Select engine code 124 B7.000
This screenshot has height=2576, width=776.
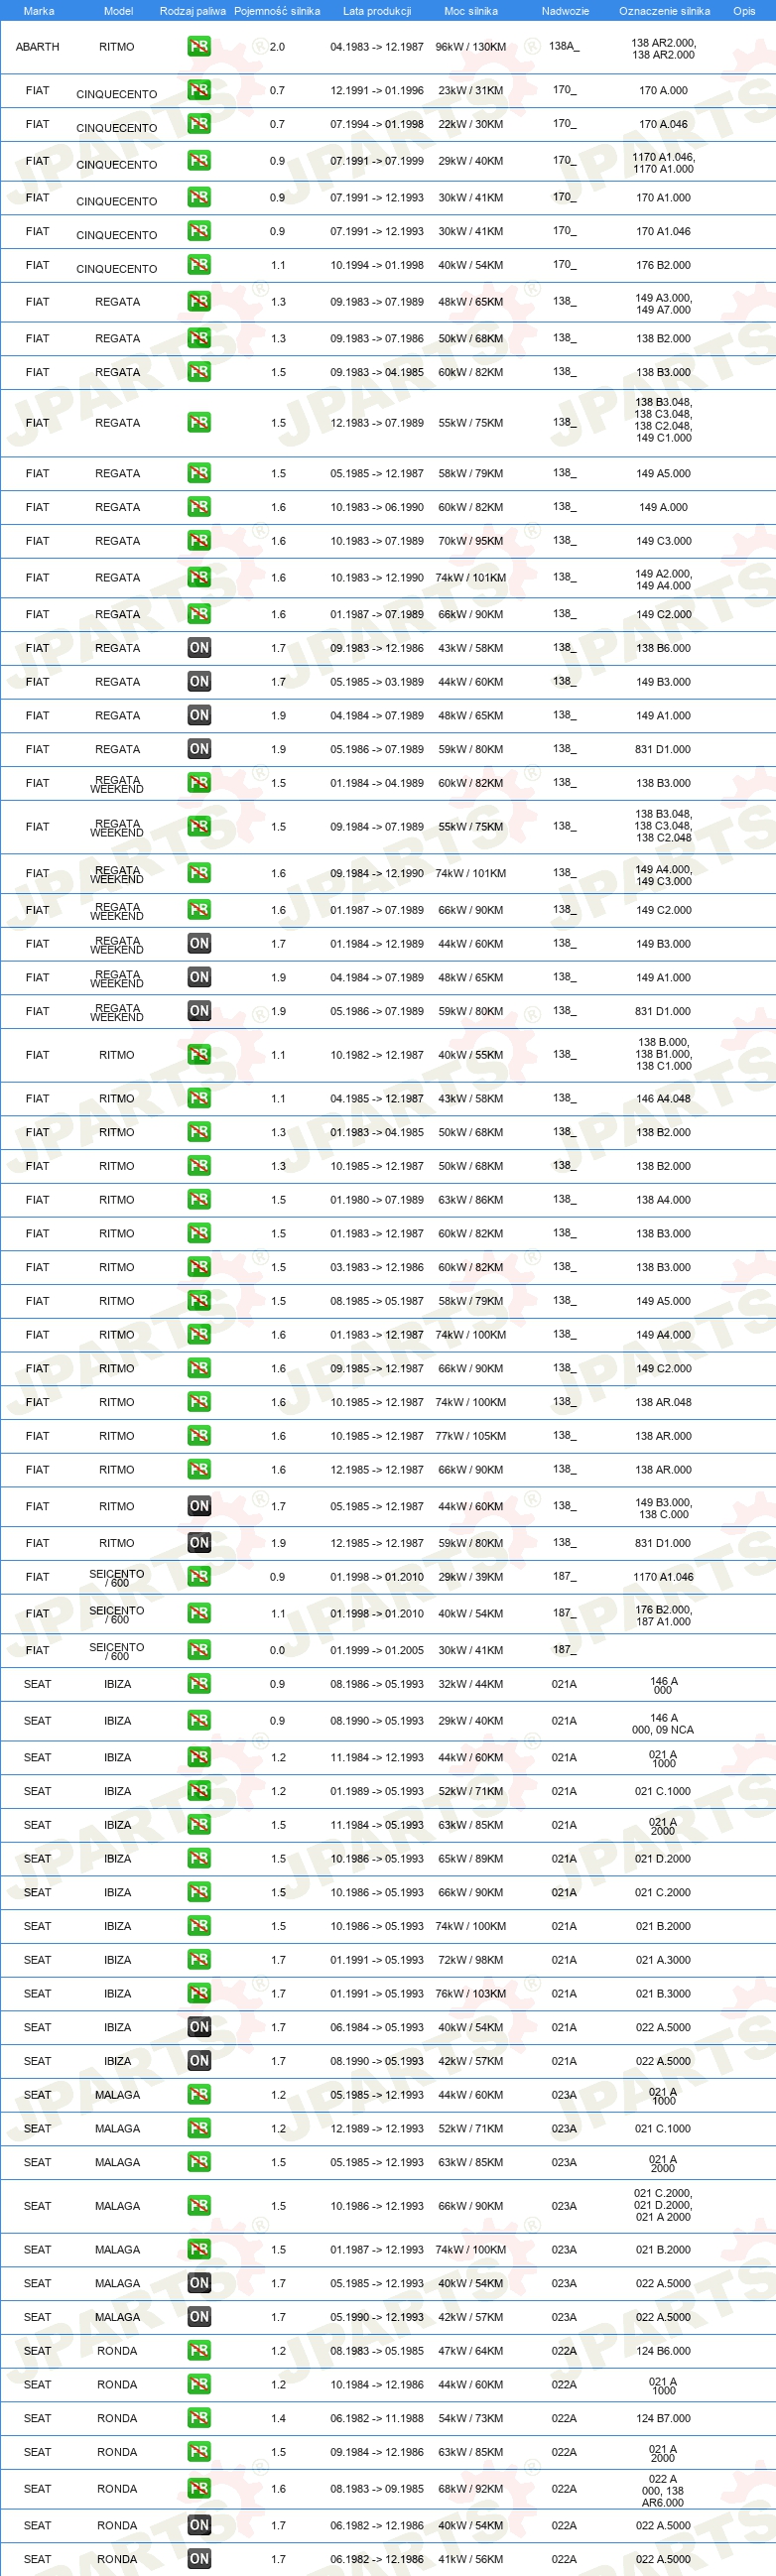(663, 2418)
